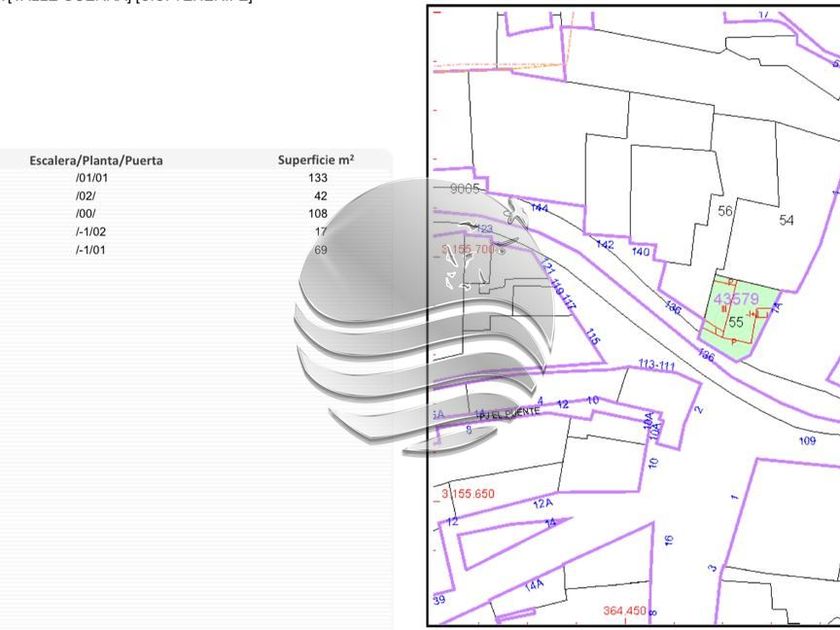Click the 9005 label on the map

[x=464, y=189]
